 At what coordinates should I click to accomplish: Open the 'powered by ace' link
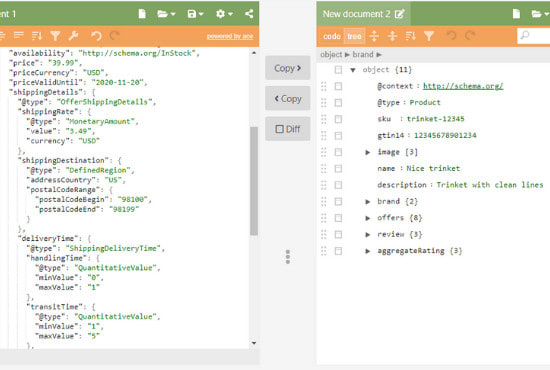[230, 36]
